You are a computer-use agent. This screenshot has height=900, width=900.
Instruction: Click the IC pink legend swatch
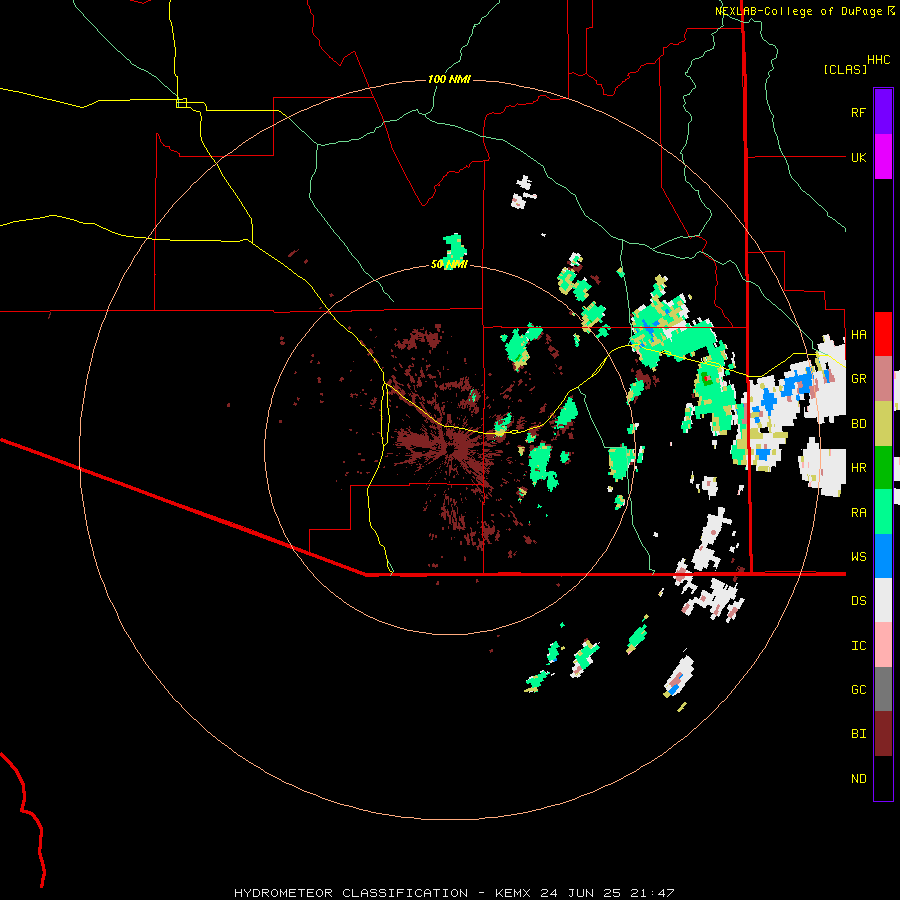tap(883, 645)
